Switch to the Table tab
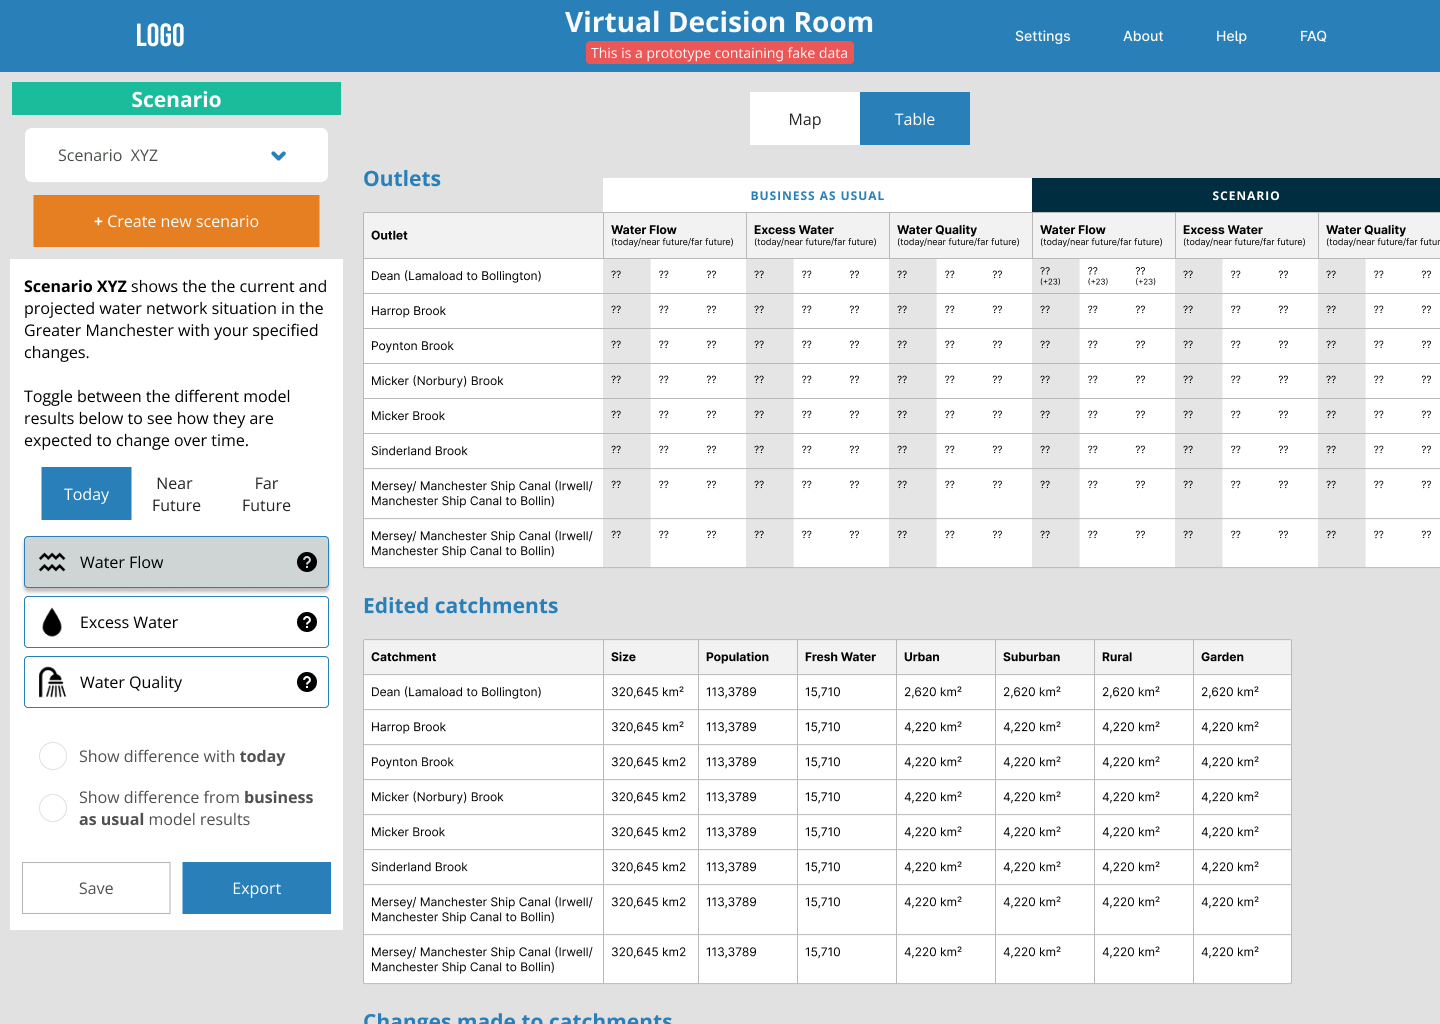The image size is (1440, 1024). point(915,119)
